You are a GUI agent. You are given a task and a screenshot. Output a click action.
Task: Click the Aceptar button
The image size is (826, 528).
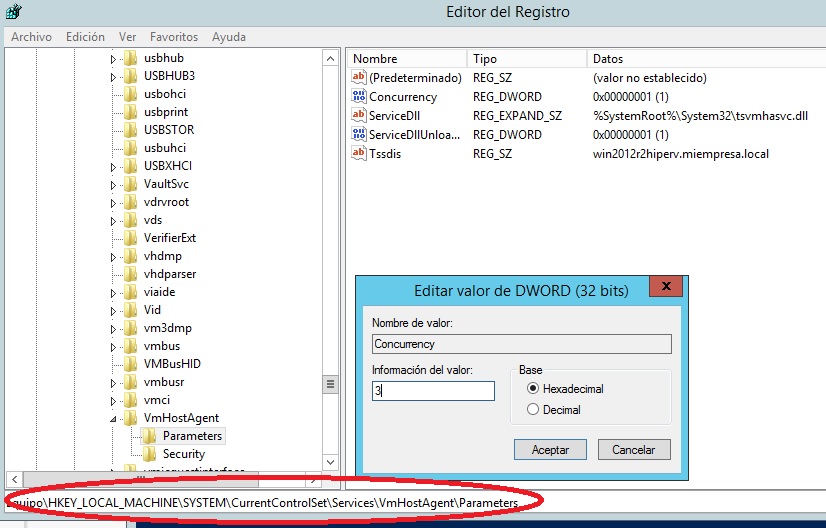point(550,450)
